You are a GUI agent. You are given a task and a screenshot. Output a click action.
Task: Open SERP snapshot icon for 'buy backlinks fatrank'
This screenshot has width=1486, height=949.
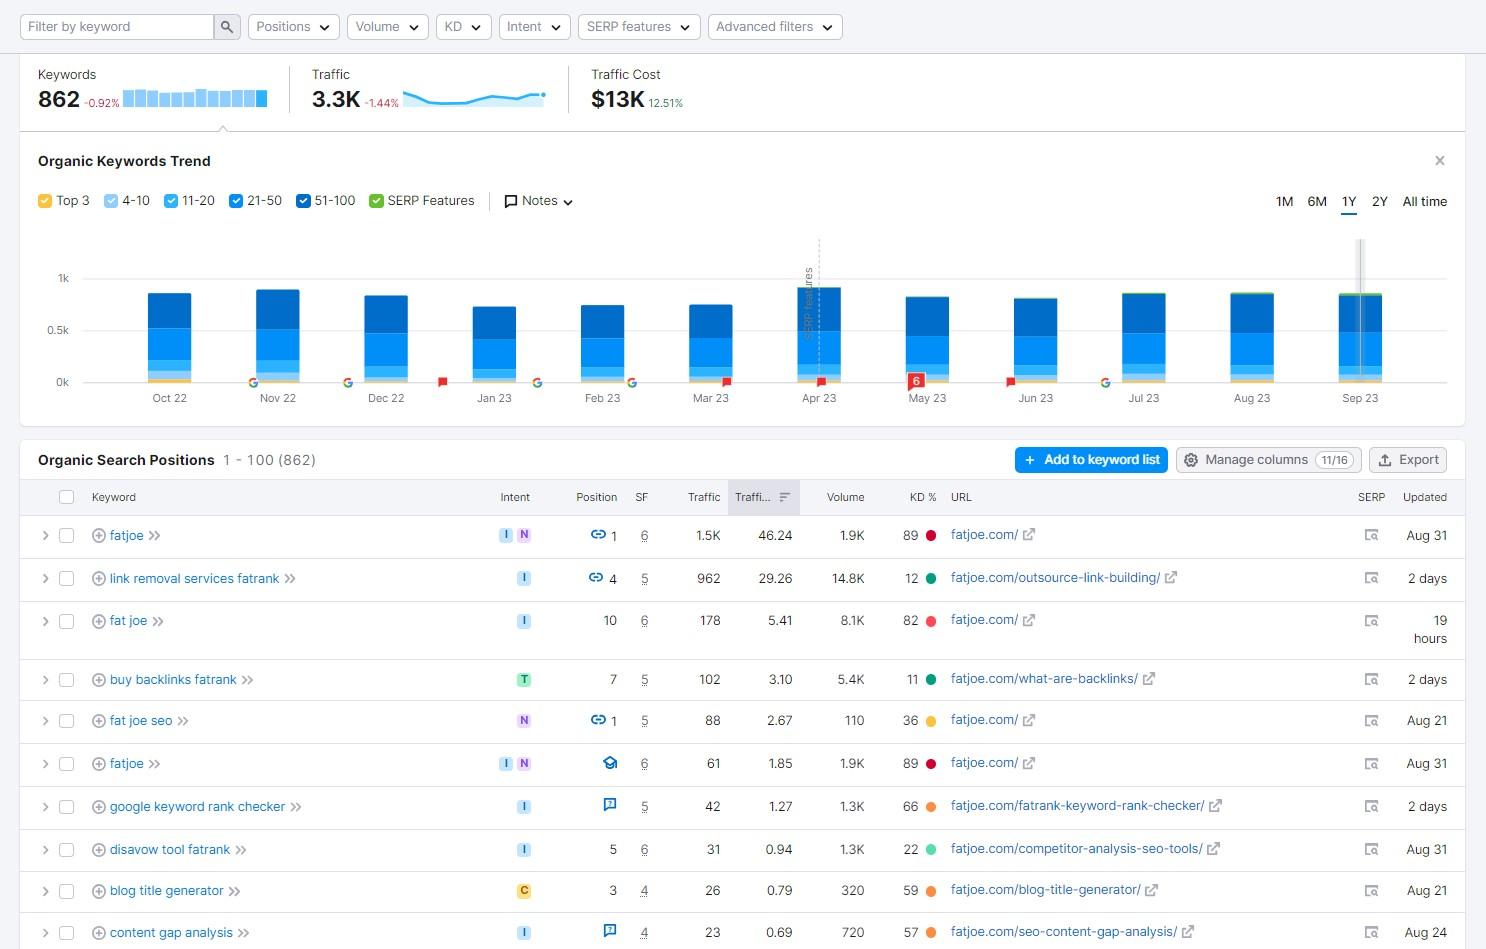point(1371,679)
